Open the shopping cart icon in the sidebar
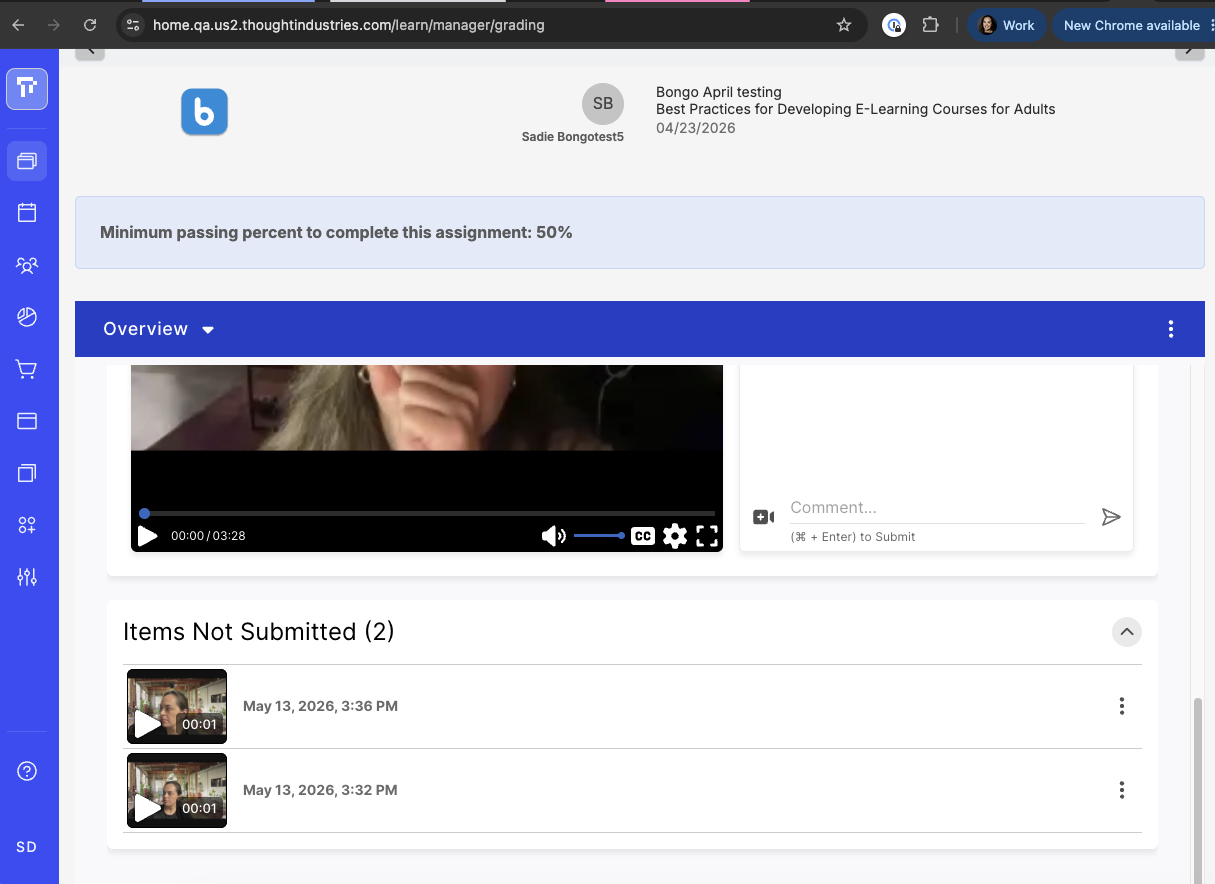1215x884 pixels. pyautogui.click(x=27, y=369)
